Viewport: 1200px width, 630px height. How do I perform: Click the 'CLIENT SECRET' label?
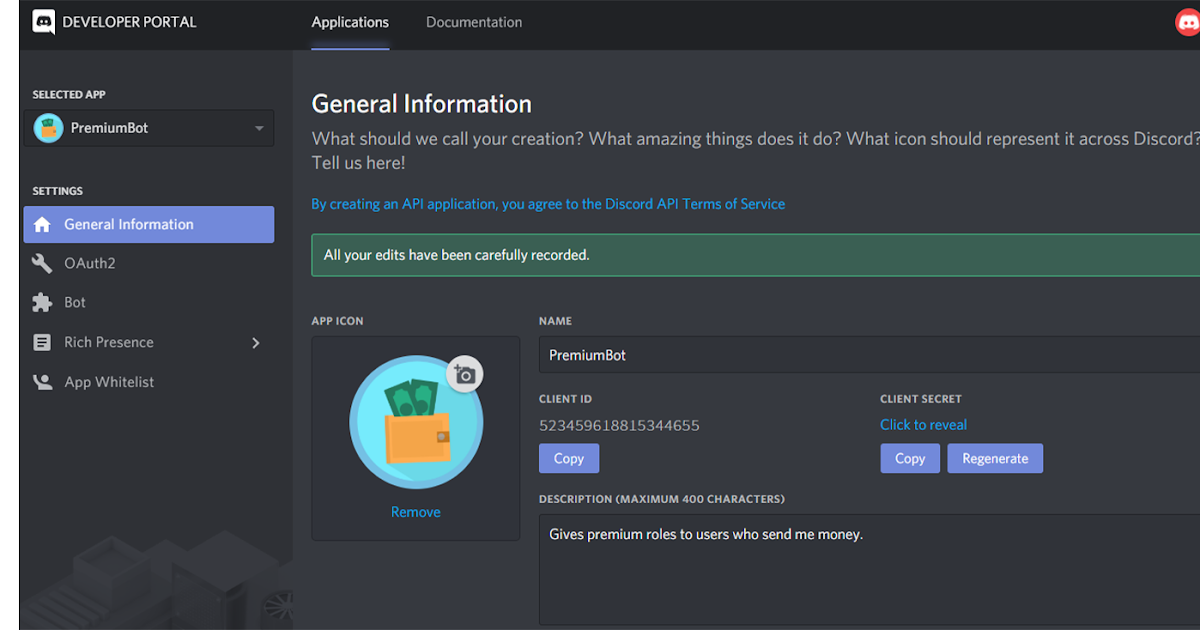[x=921, y=399]
